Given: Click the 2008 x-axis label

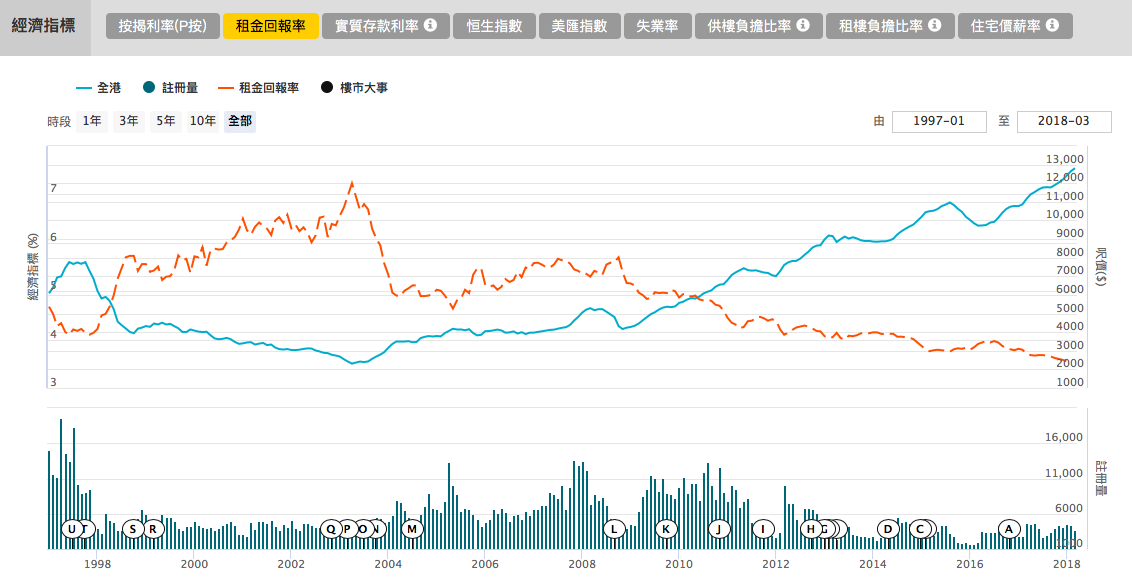Looking at the screenshot, I should pos(582,564).
